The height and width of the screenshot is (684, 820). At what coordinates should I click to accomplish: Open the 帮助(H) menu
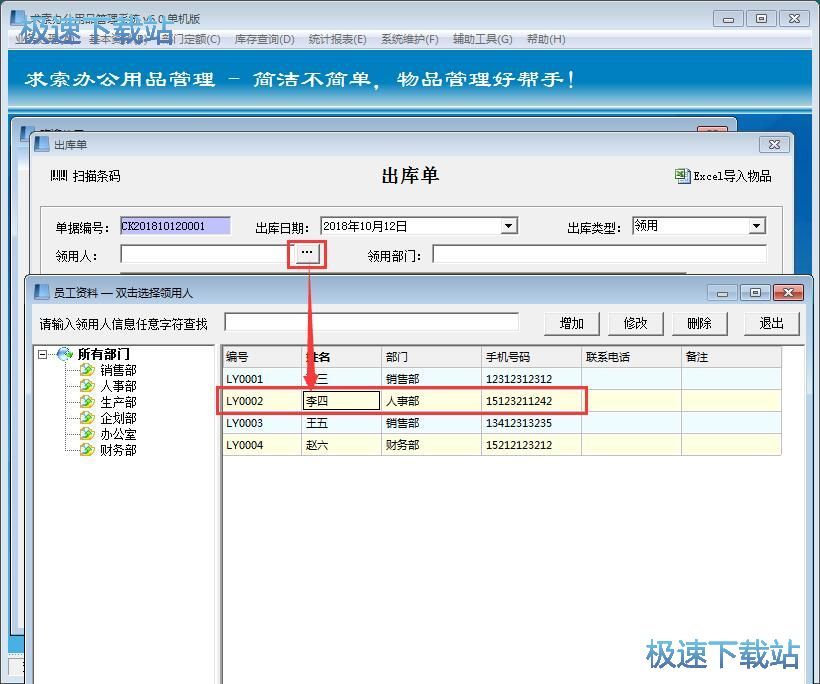point(546,39)
